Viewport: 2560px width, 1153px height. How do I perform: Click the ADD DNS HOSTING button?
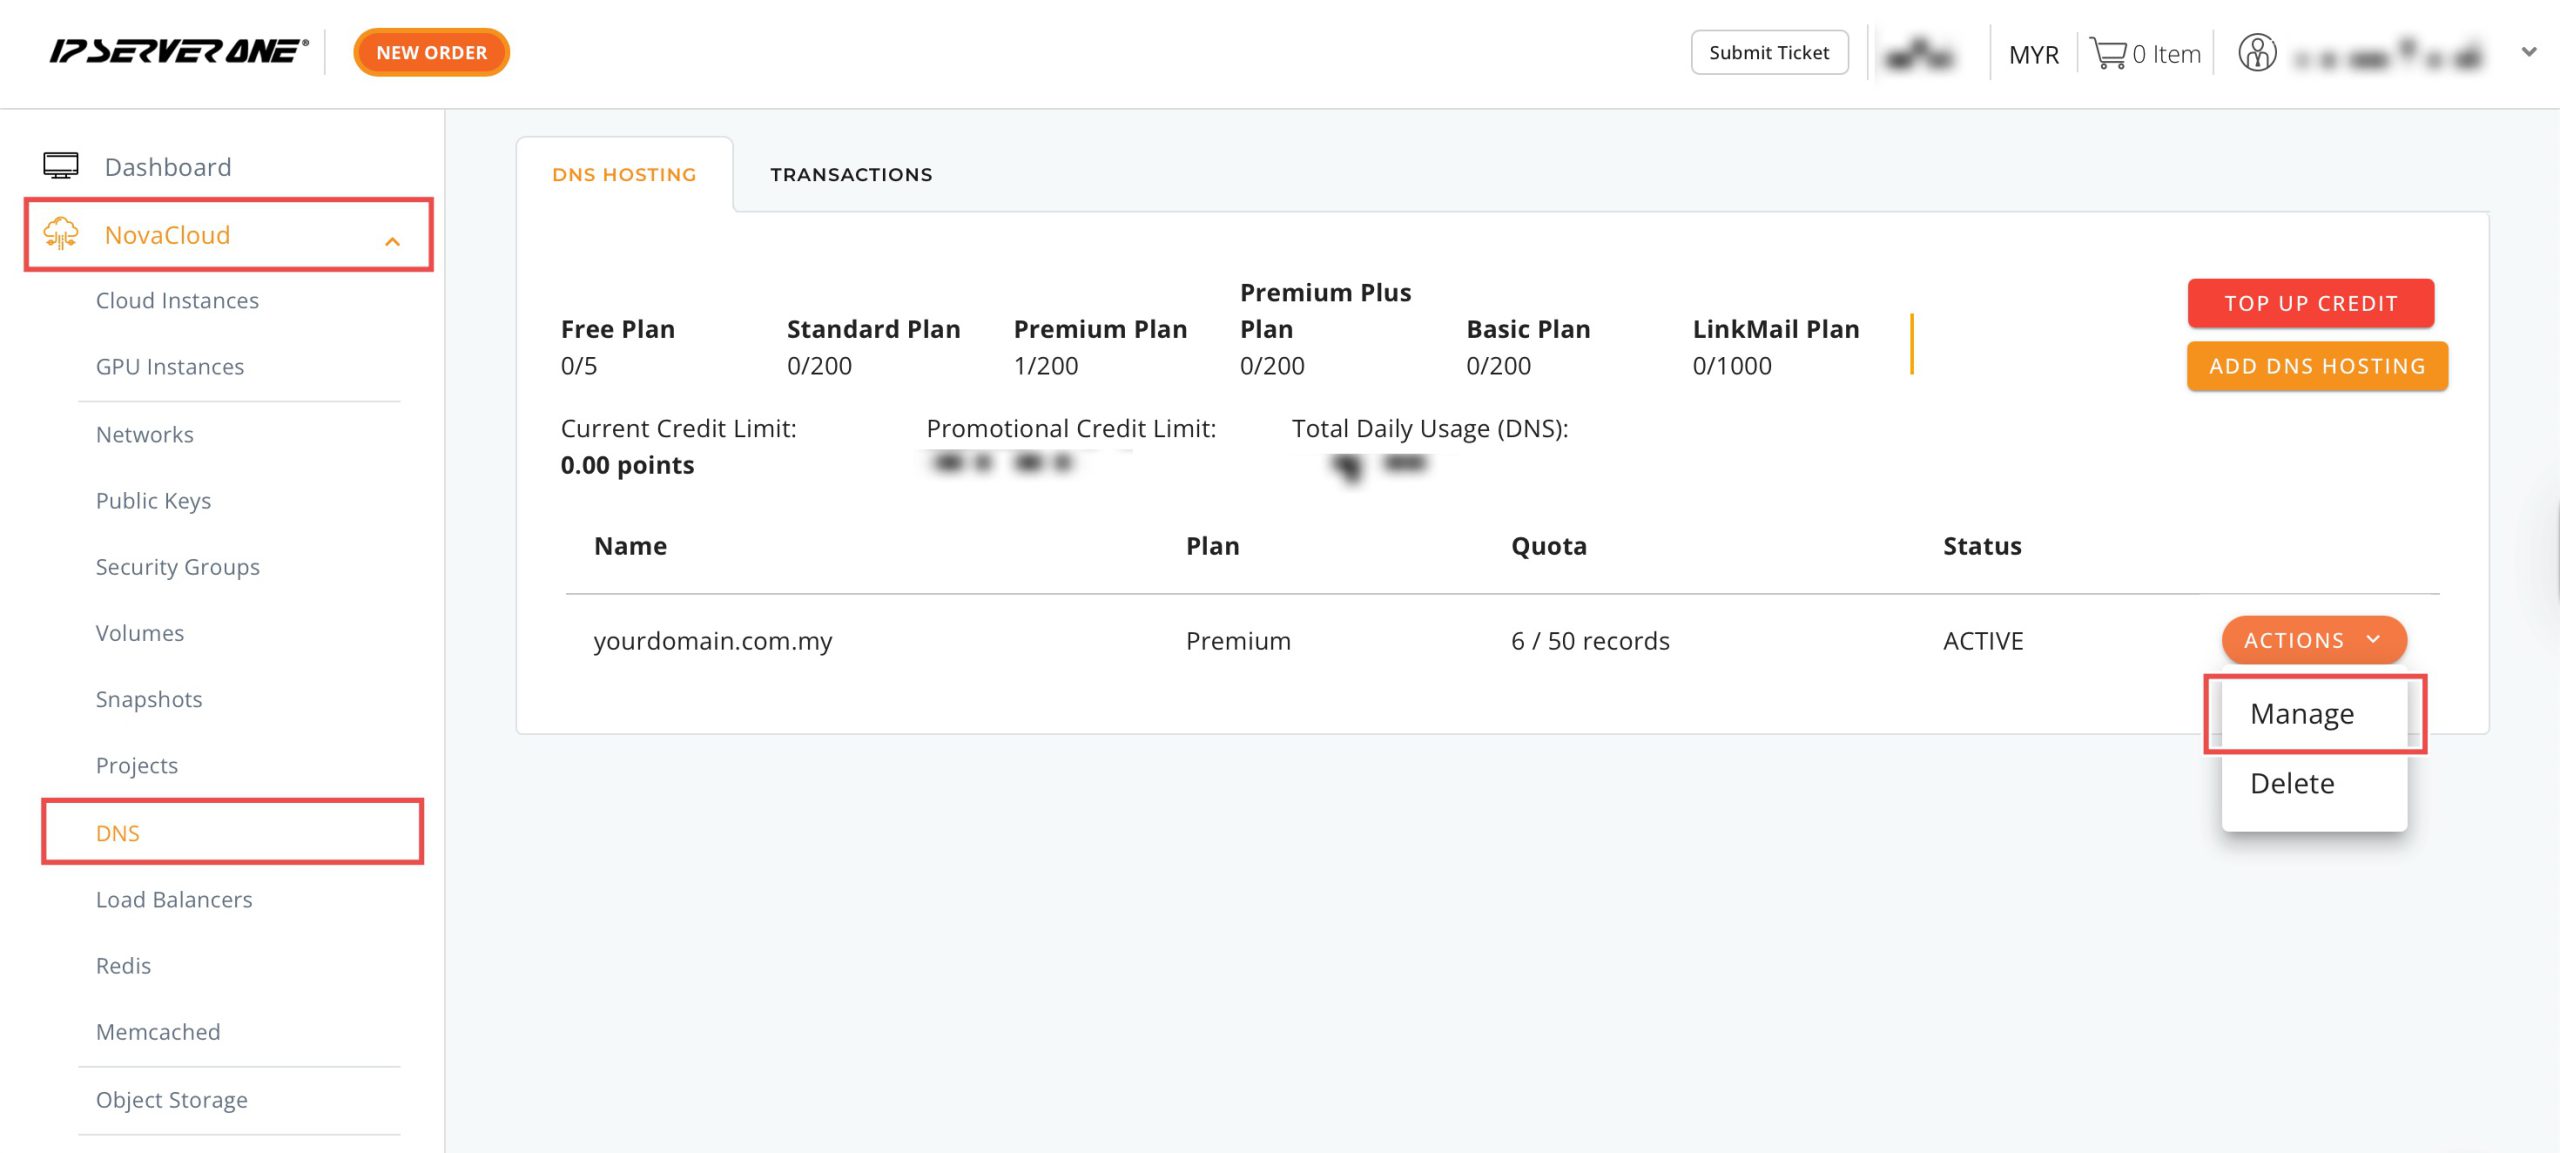coord(2317,366)
